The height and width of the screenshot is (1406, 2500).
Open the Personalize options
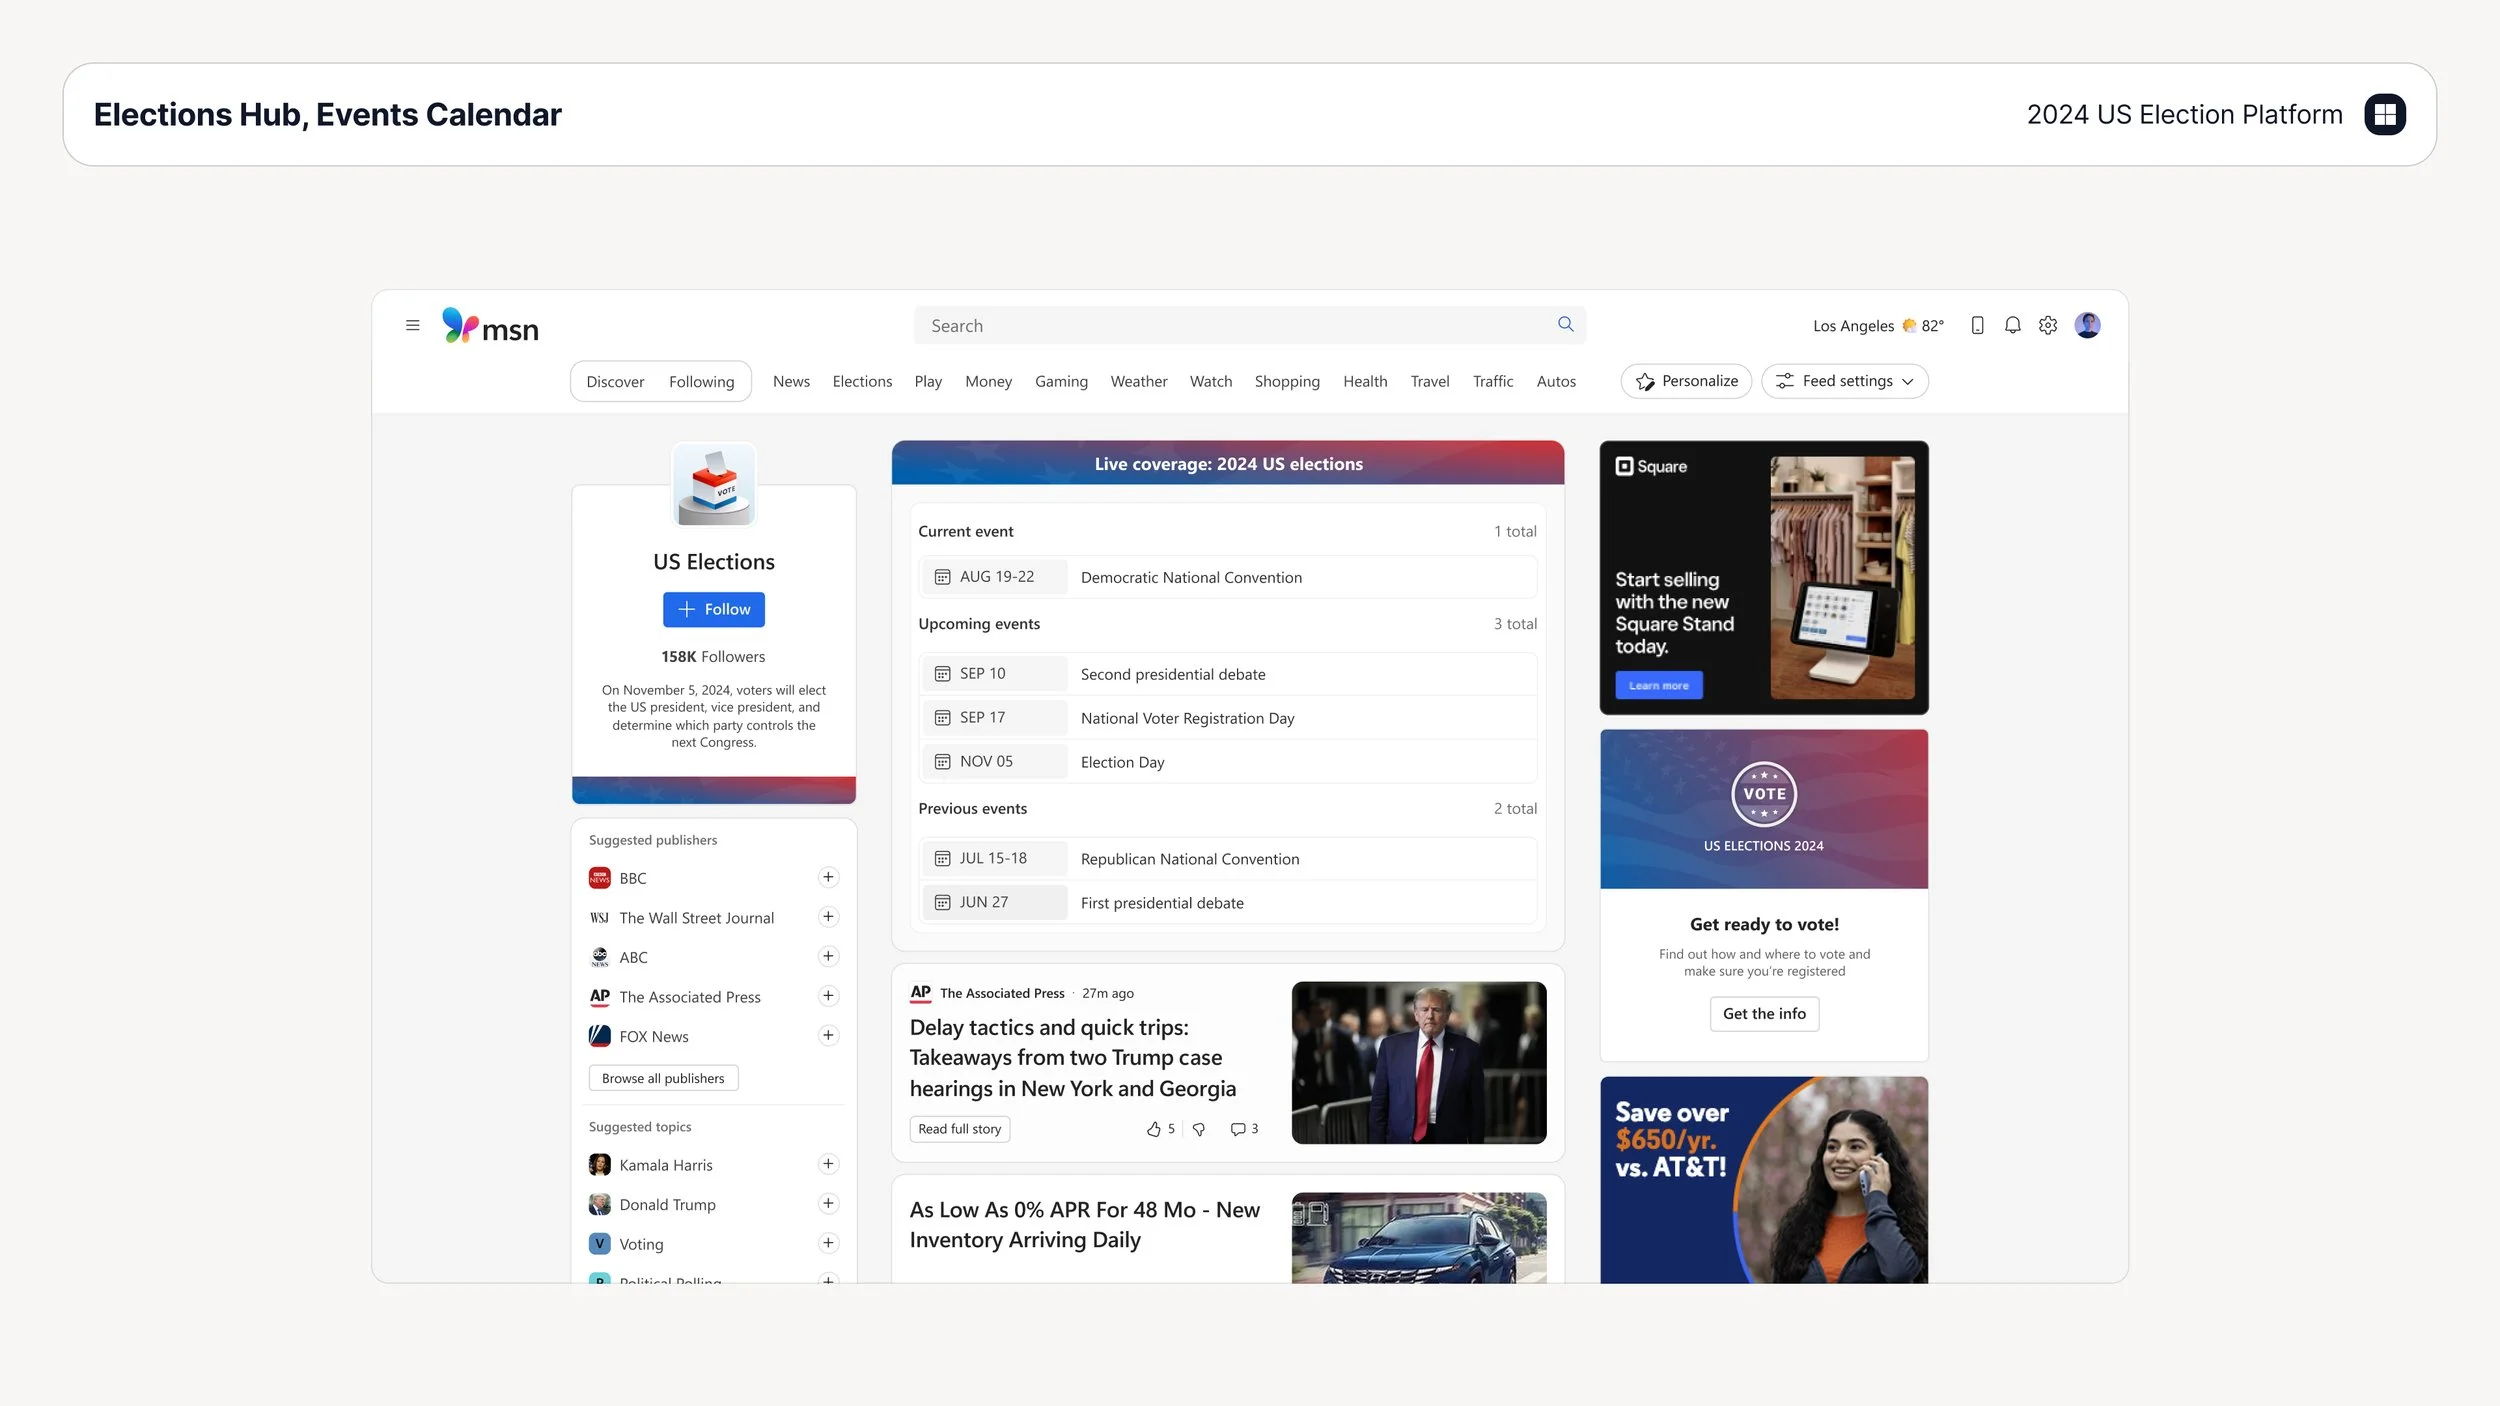click(1686, 381)
